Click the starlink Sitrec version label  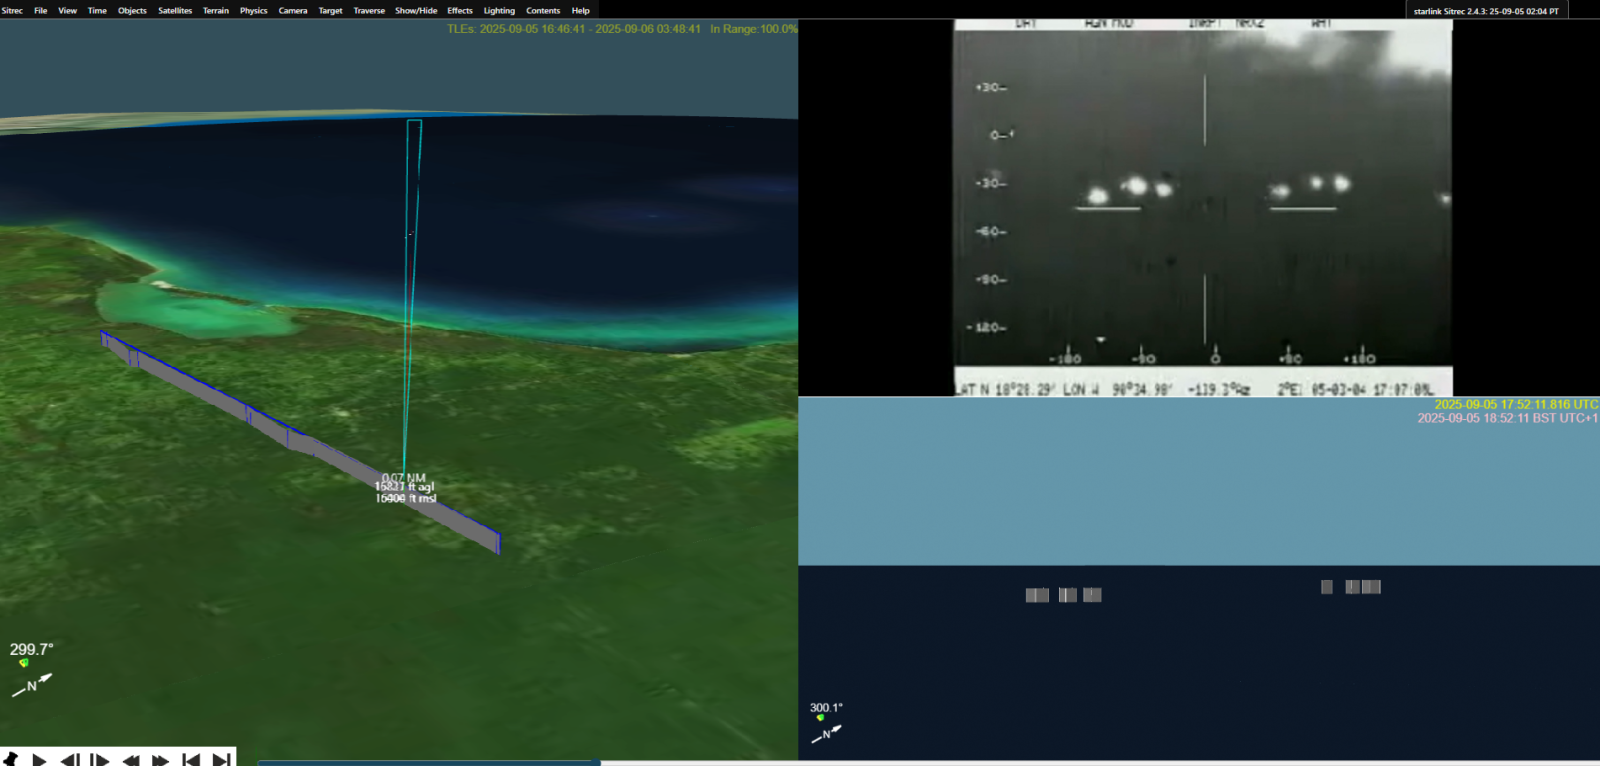1485,11
